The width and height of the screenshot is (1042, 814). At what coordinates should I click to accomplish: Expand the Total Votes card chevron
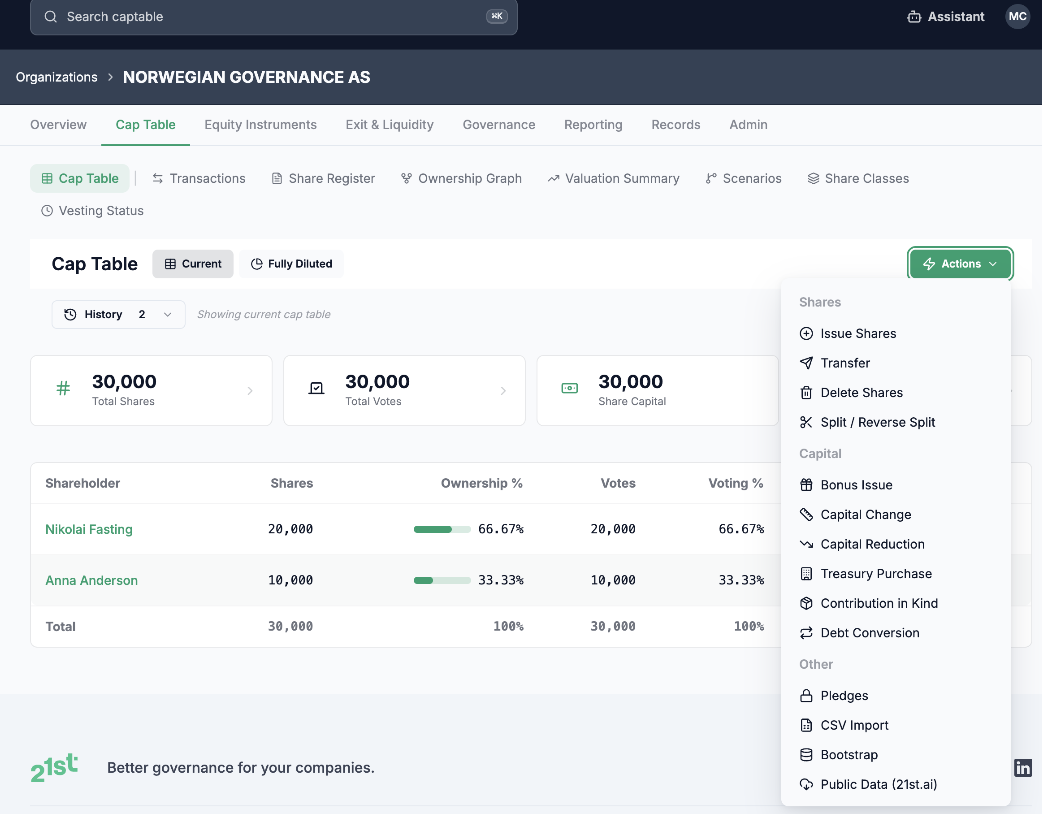[x=503, y=391]
